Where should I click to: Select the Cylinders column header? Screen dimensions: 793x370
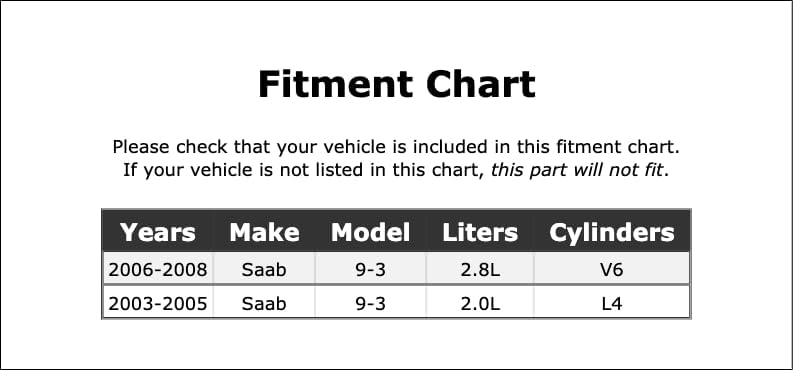611,233
